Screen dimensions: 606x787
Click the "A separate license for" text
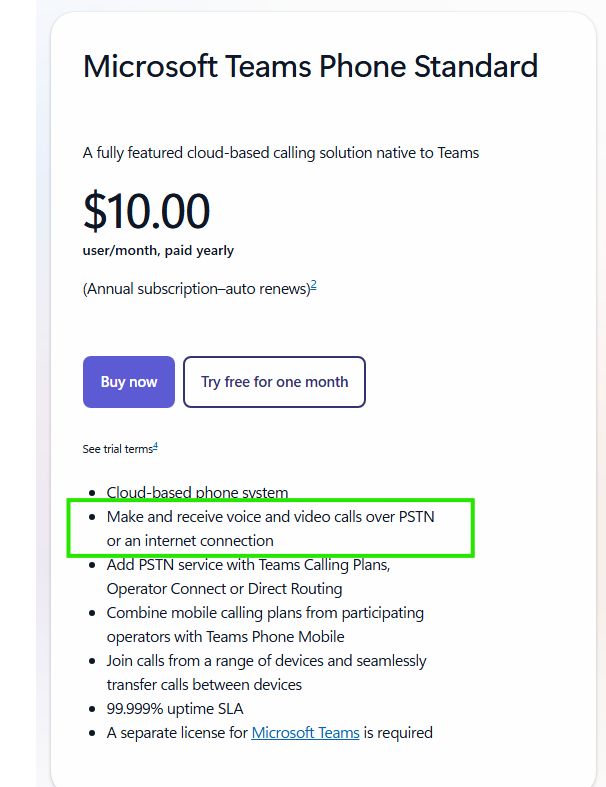(178, 733)
